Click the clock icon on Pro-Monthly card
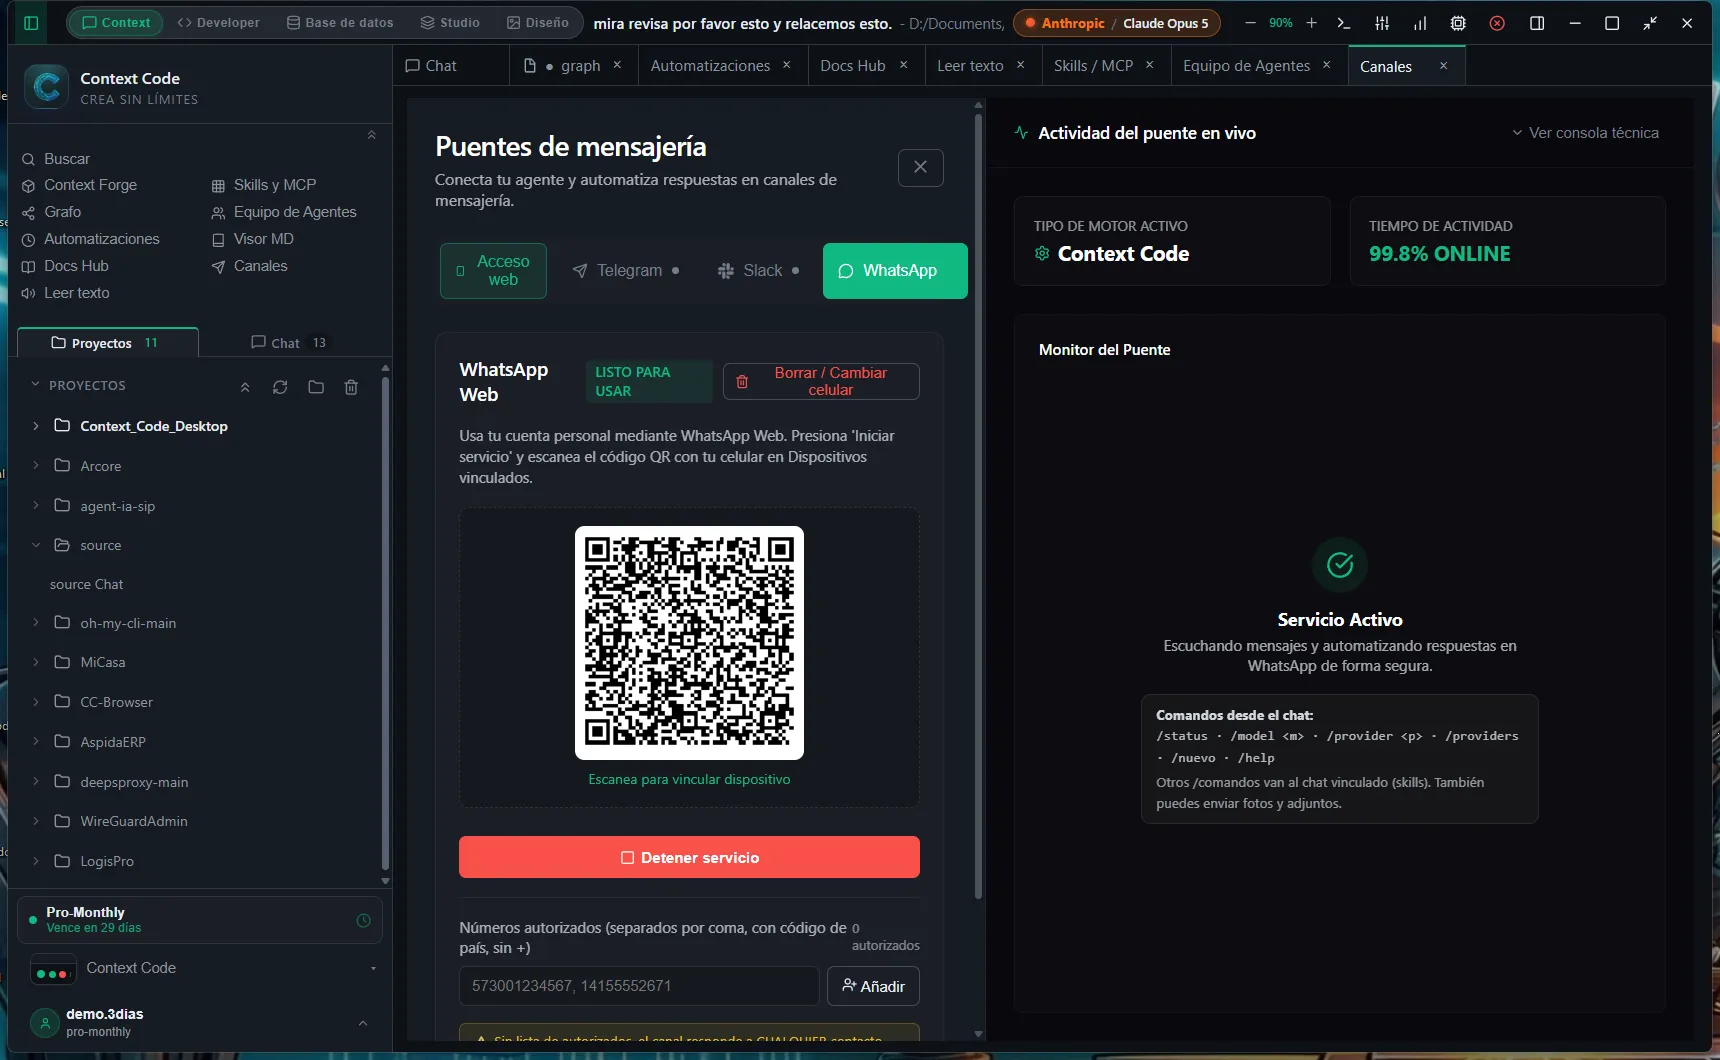Viewport: 1720px width, 1060px height. pos(363,920)
